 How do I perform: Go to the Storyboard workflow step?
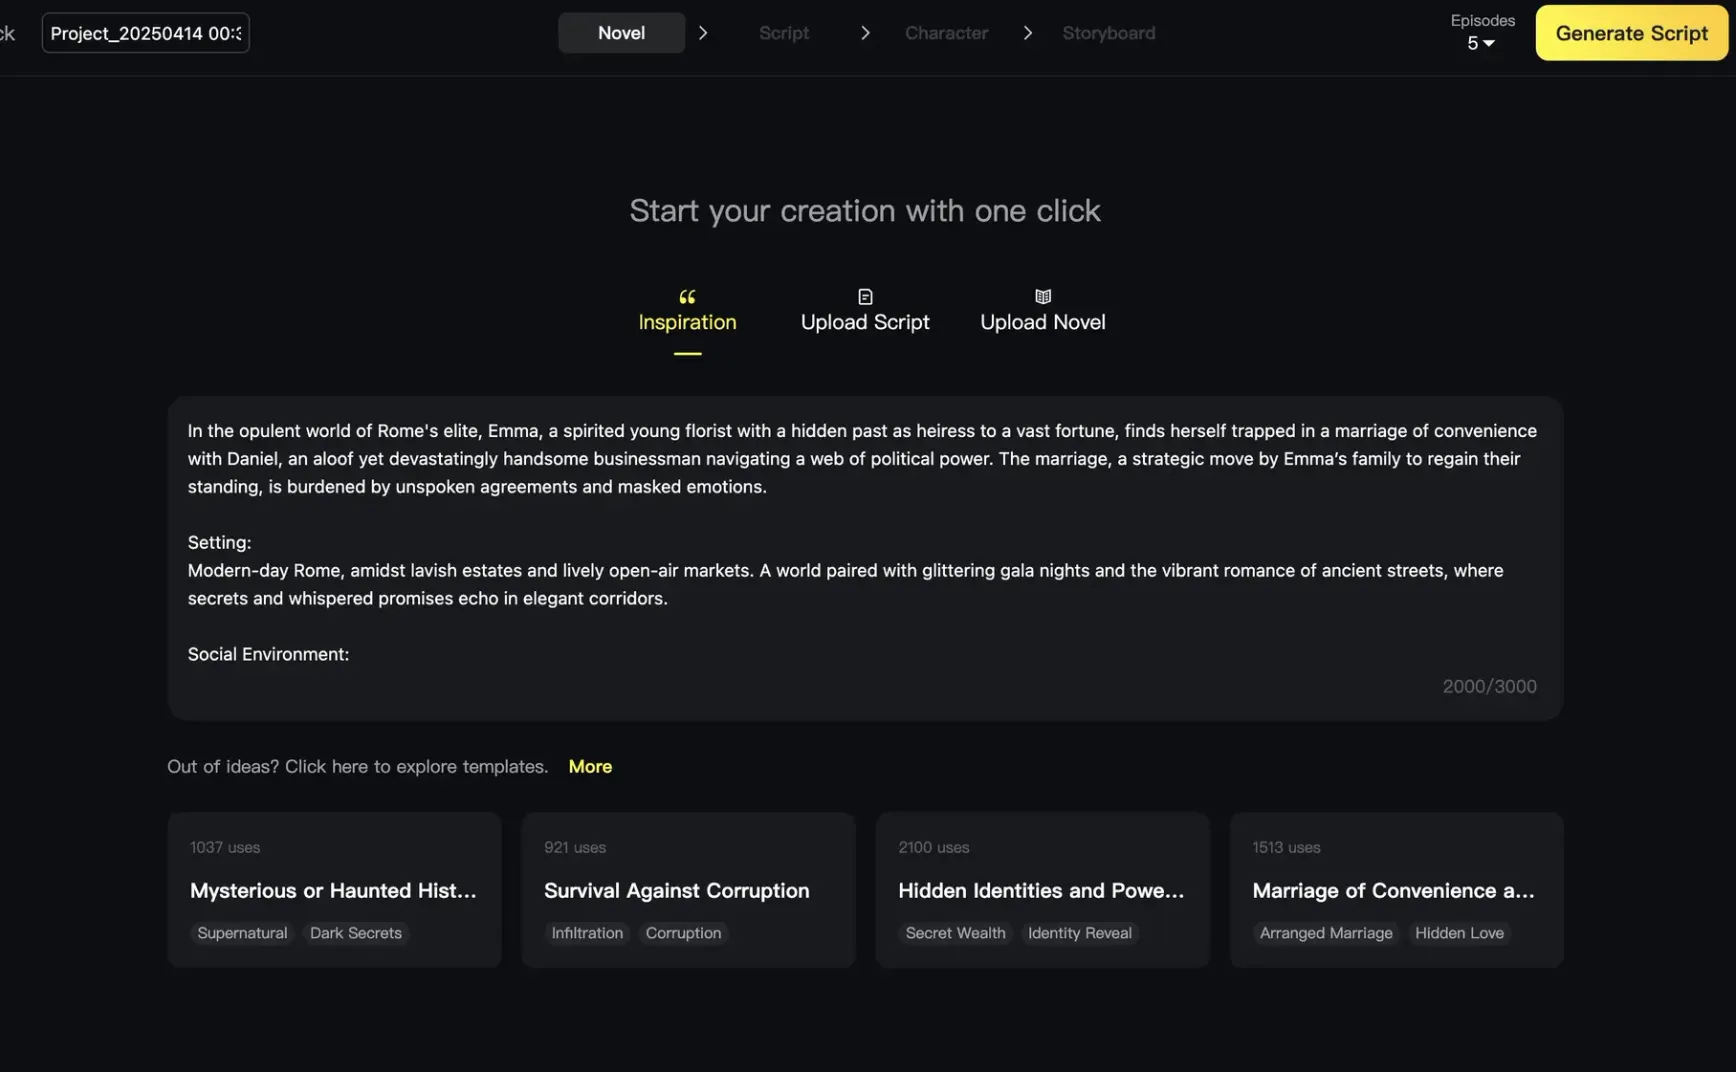click(x=1108, y=33)
